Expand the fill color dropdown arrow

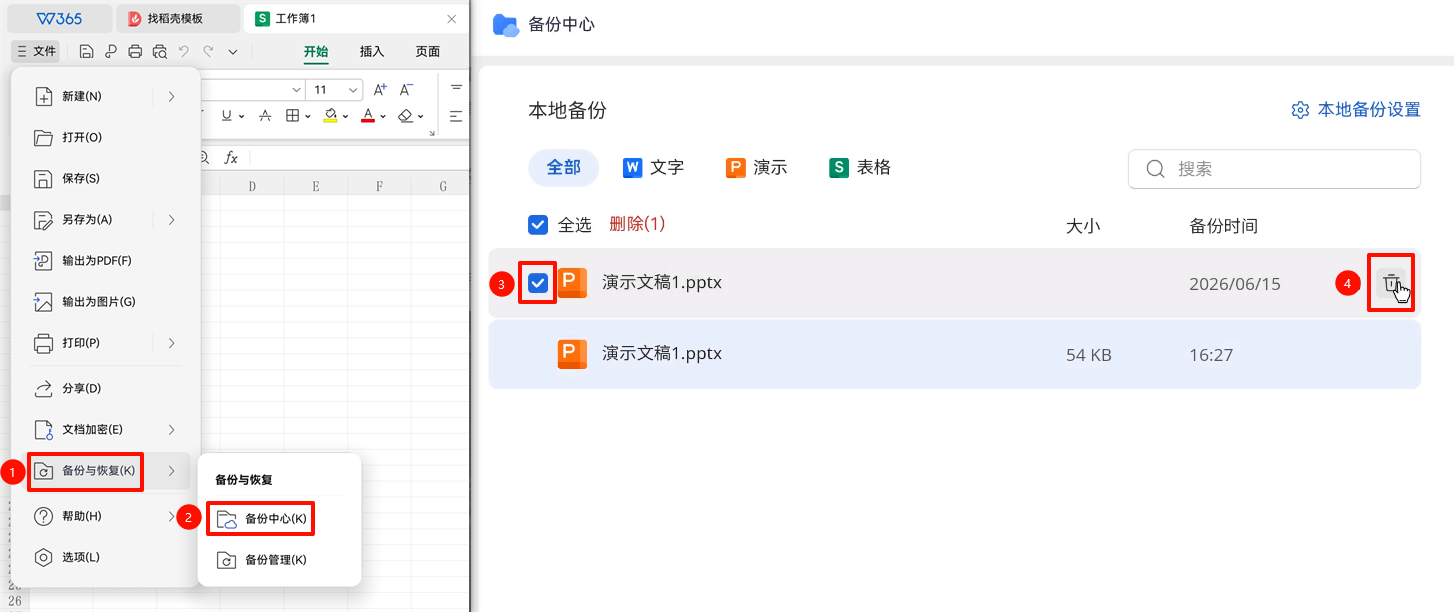(345, 117)
